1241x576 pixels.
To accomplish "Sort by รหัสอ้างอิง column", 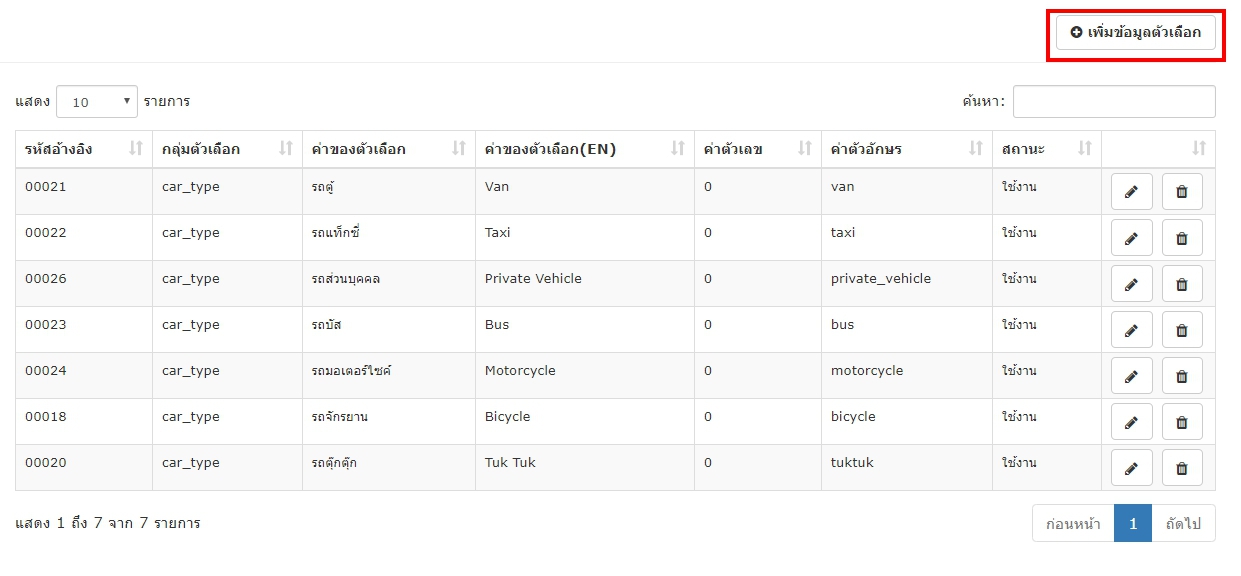I will [84, 149].
